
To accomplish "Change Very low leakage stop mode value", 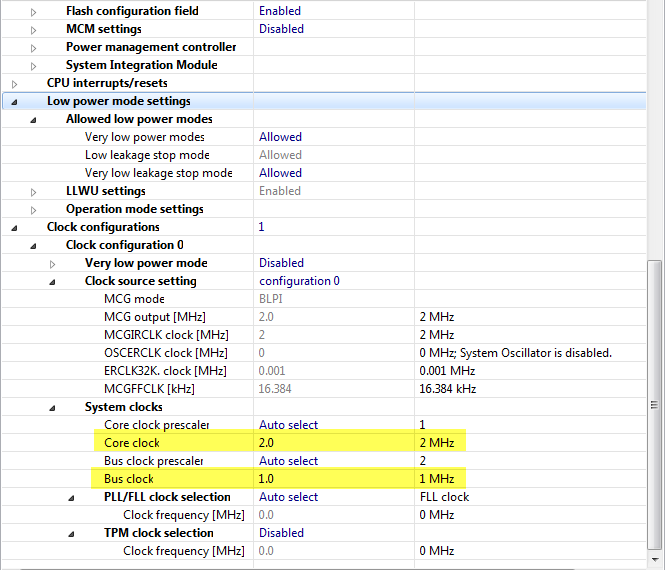I will 280,173.
